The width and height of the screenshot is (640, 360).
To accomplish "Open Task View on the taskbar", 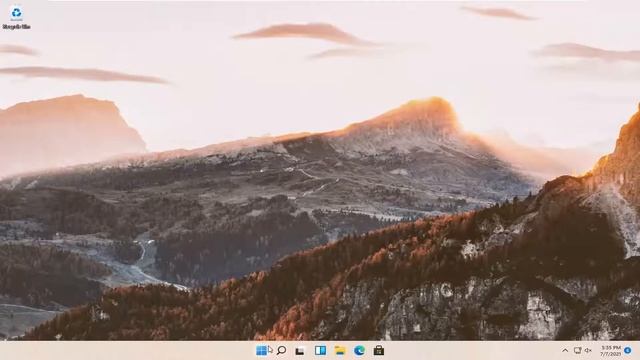I will 300,351.
